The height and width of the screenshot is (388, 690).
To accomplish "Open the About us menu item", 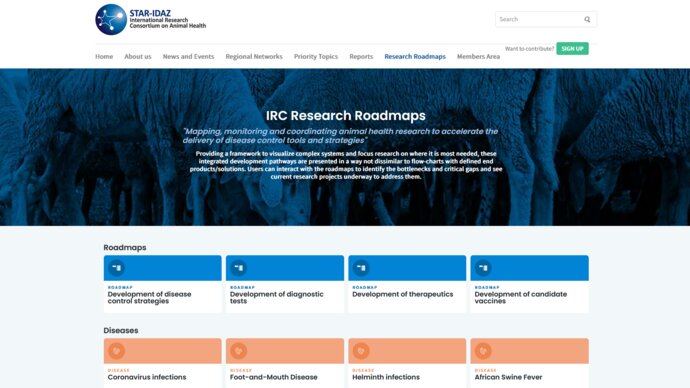I will tap(138, 56).
